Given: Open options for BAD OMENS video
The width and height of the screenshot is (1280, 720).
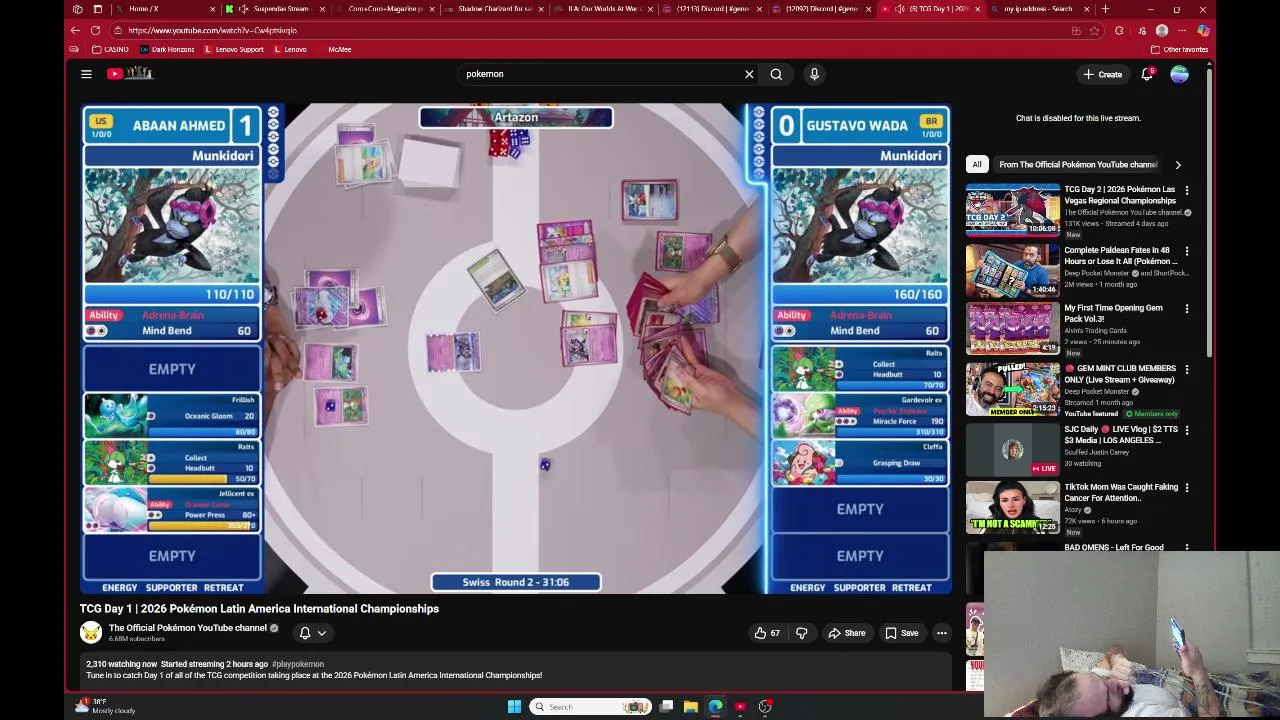Looking at the screenshot, I should click(1187, 548).
